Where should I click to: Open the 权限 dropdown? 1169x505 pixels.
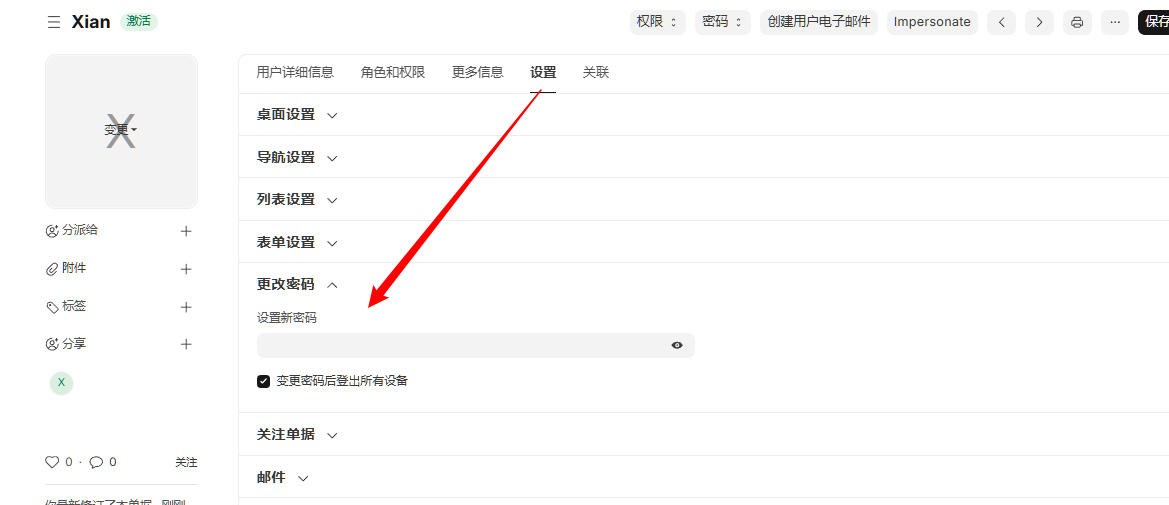click(x=657, y=22)
